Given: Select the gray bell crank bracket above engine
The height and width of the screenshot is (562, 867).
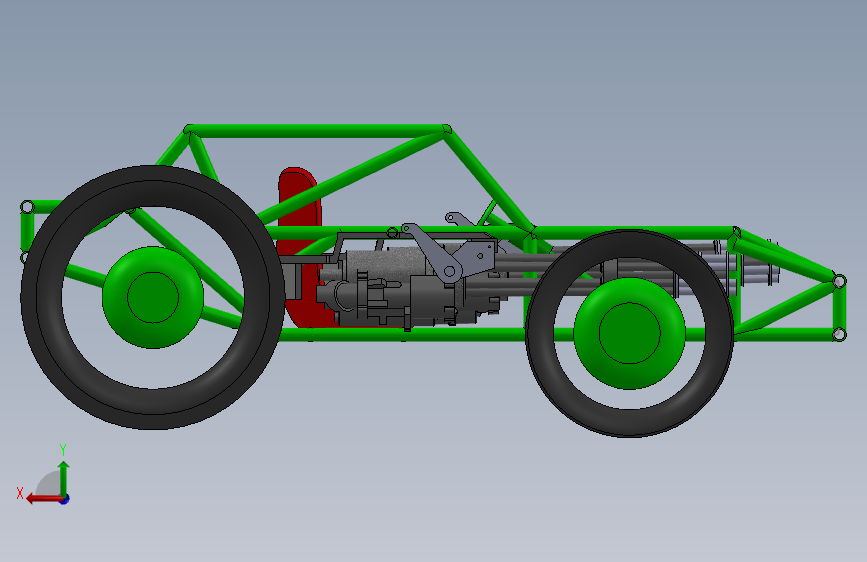Looking at the screenshot, I should coord(448,254).
